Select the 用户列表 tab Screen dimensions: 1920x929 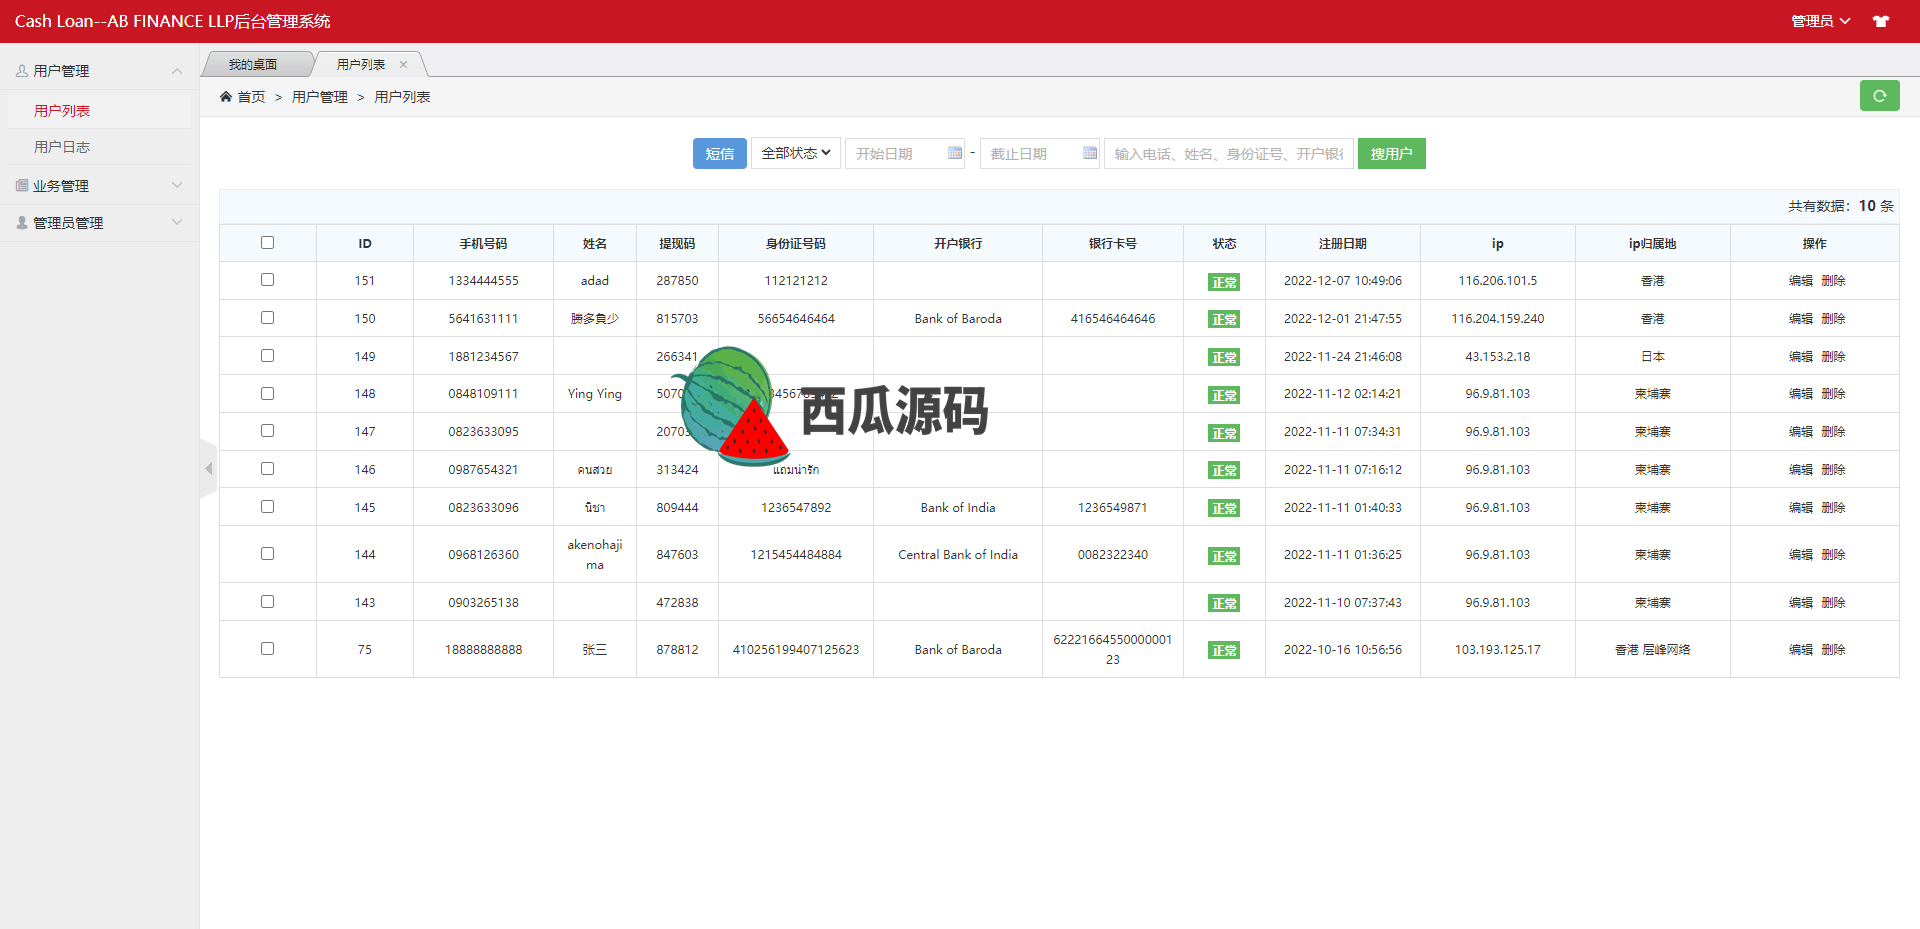pyautogui.click(x=361, y=64)
